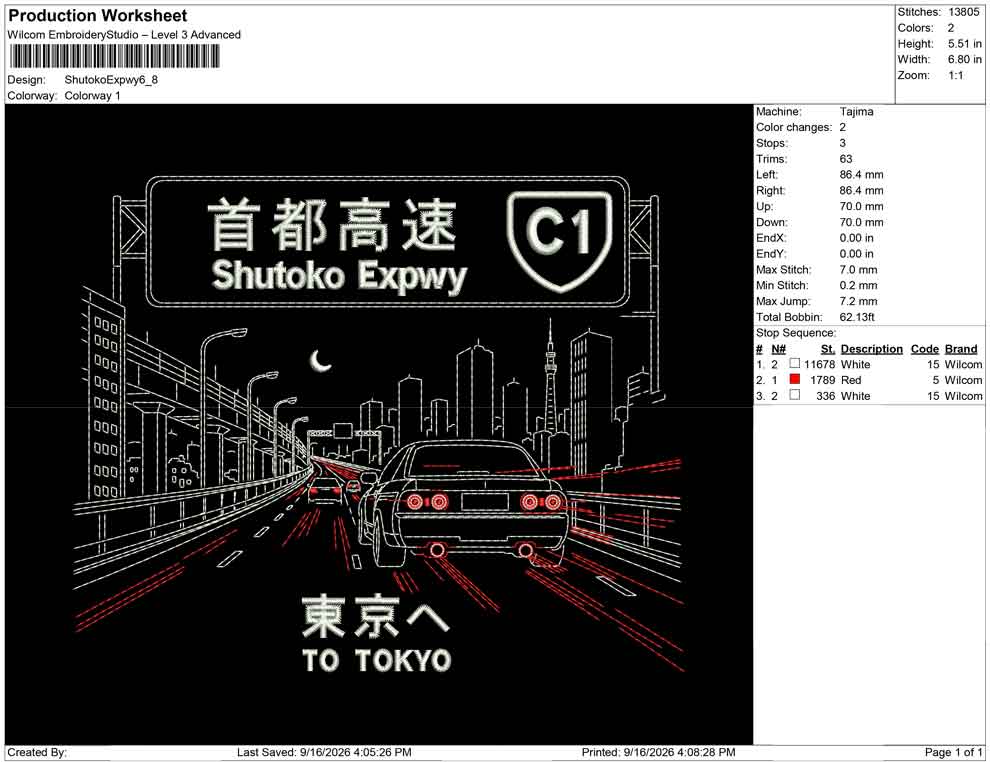
Task: Click the design name 'ShutokoExpwy6_8'
Action: tap(111, 80)
